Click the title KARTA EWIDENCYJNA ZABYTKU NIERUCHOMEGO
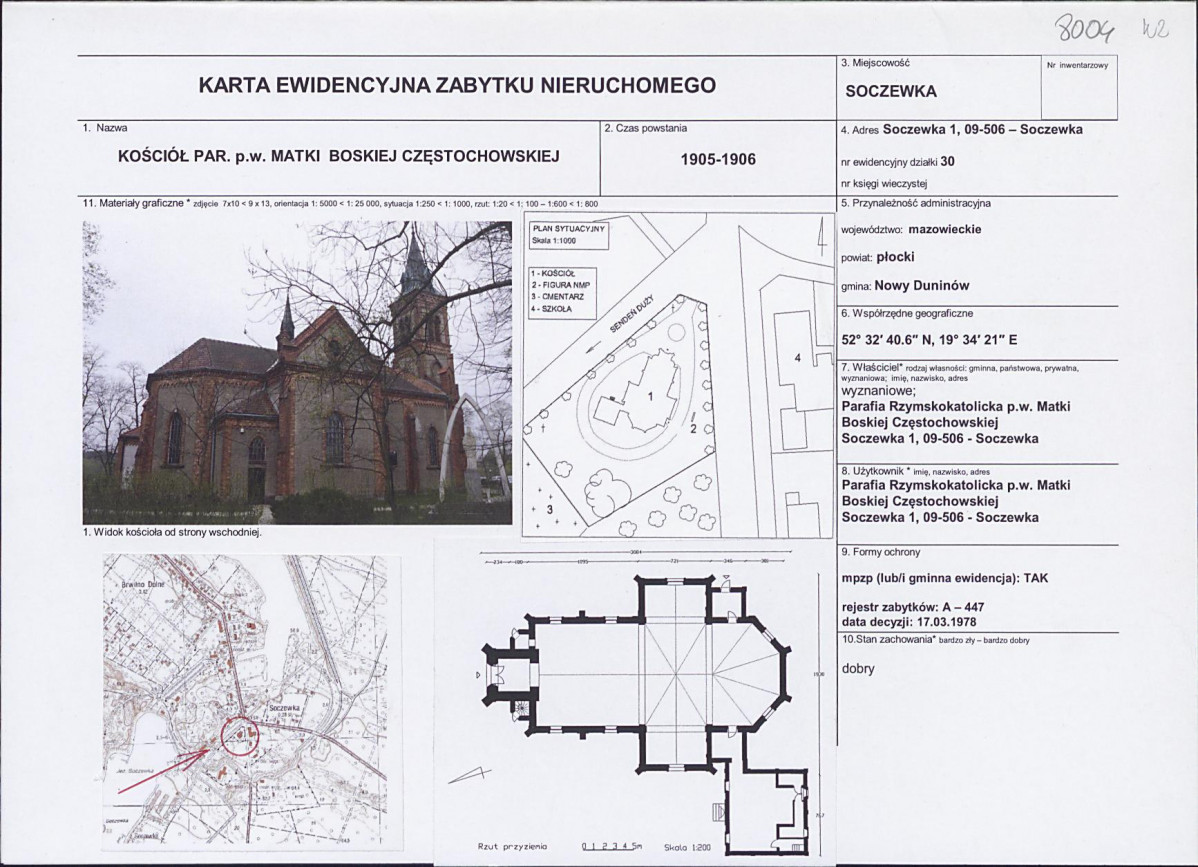Viewport: 1198px width, 867px height. pyautogui.click(x=457, y=85)
